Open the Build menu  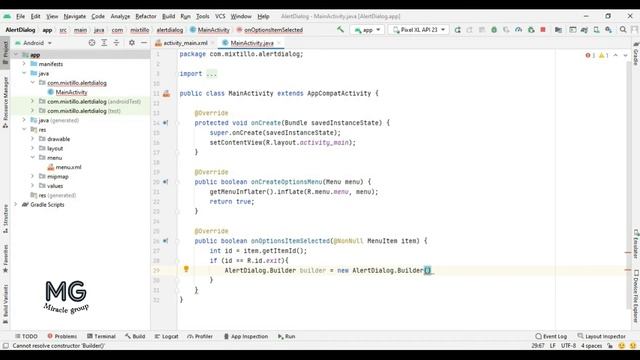click(x=168, y=16)
